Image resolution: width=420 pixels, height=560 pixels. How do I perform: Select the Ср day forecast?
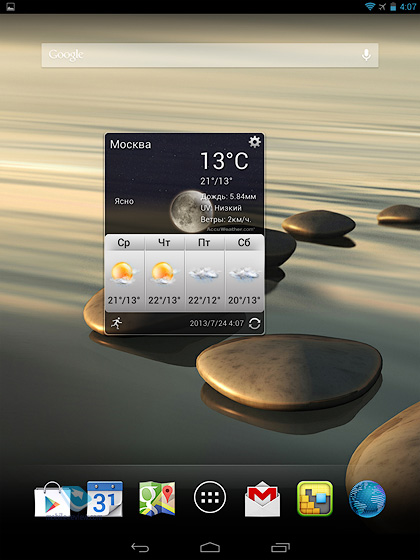pyautogui.click(x=124, y=273)
